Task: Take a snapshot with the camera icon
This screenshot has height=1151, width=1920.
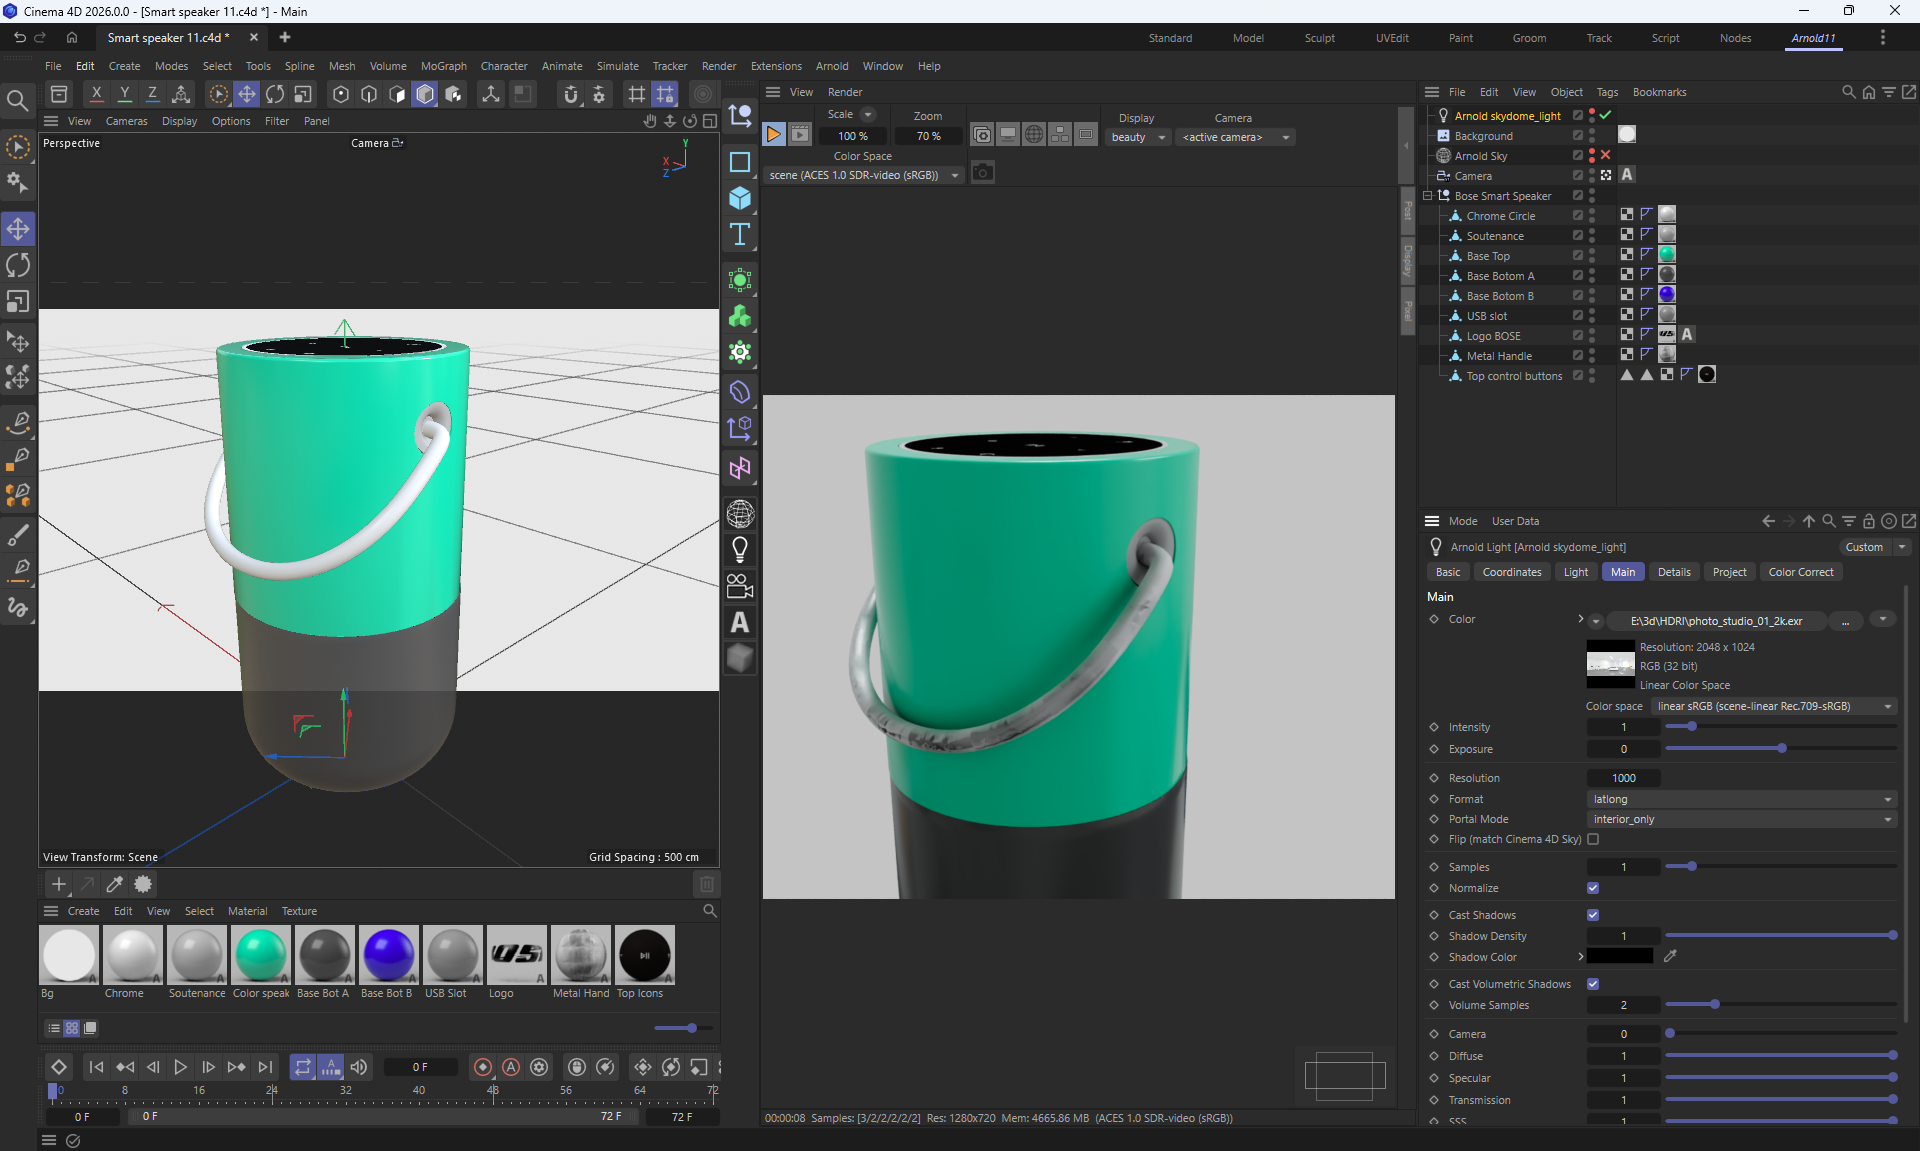Action: [983, 173]
